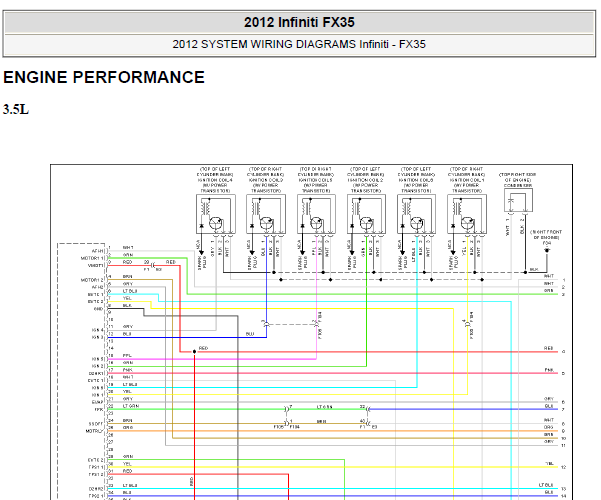Click the "SSOFF" pin label
This screenshot has height=500, width=601.
96,424
